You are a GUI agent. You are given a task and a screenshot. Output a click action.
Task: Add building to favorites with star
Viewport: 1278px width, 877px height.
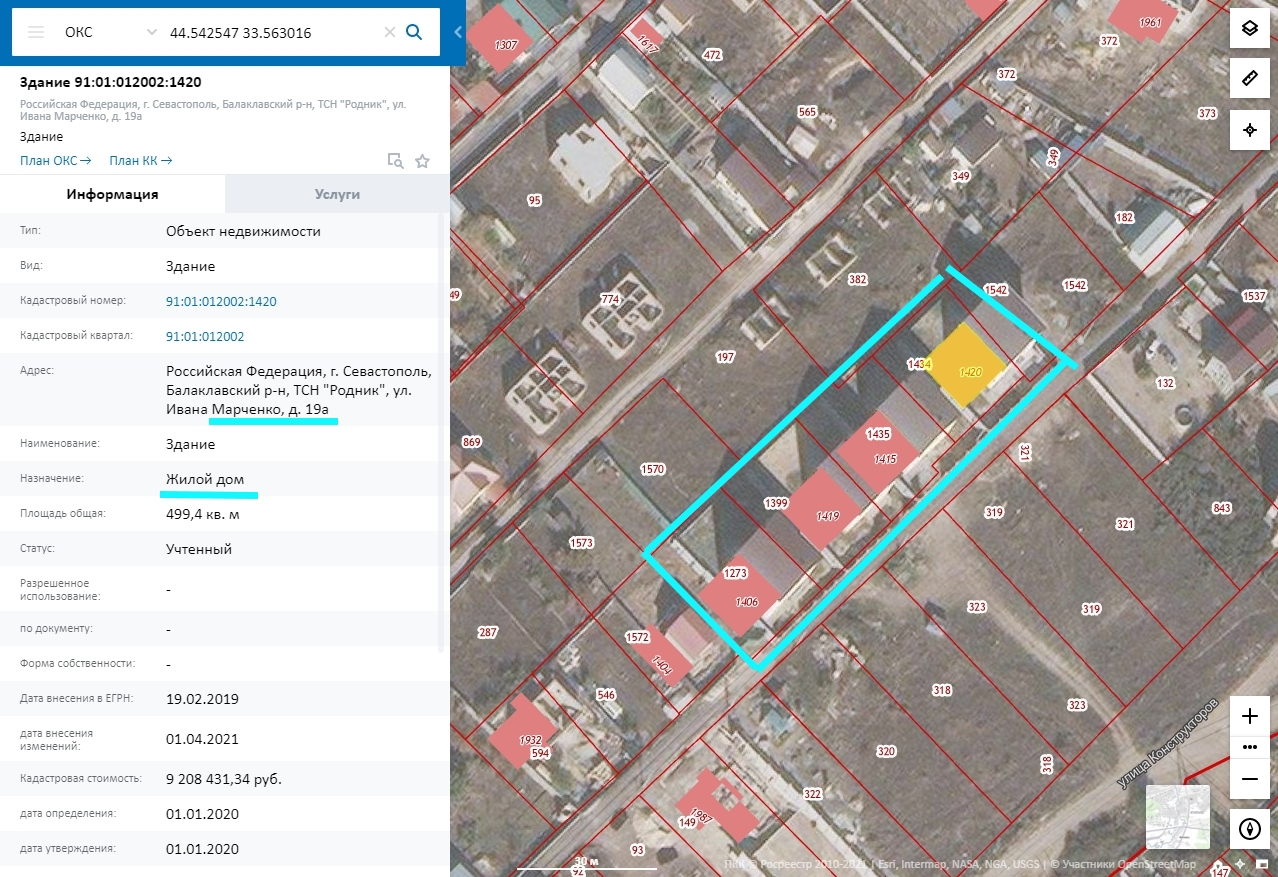(x=422, y=161)
